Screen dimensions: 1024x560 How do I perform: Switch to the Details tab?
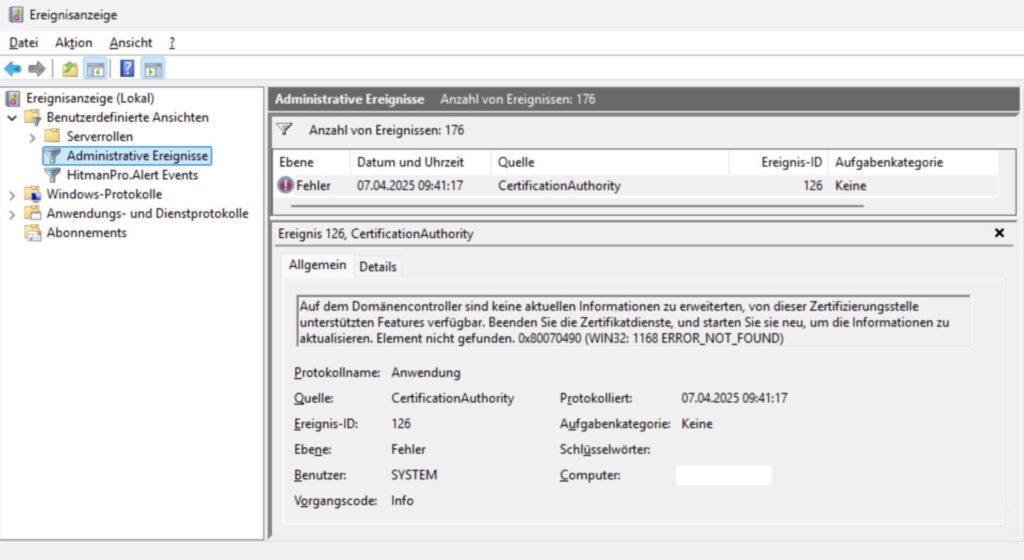377,266
